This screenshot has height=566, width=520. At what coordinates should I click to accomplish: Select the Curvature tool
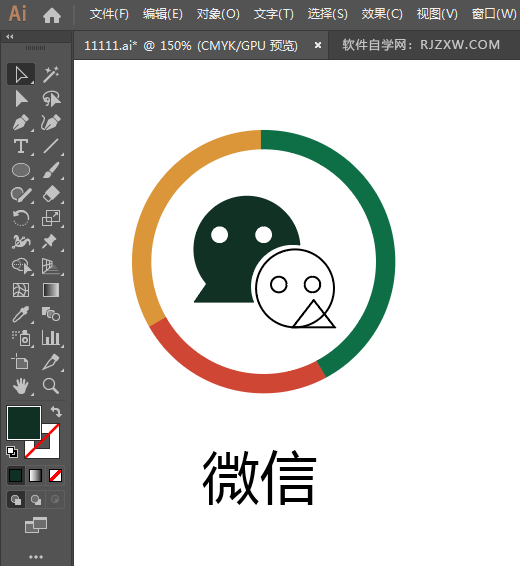[51, 123]
